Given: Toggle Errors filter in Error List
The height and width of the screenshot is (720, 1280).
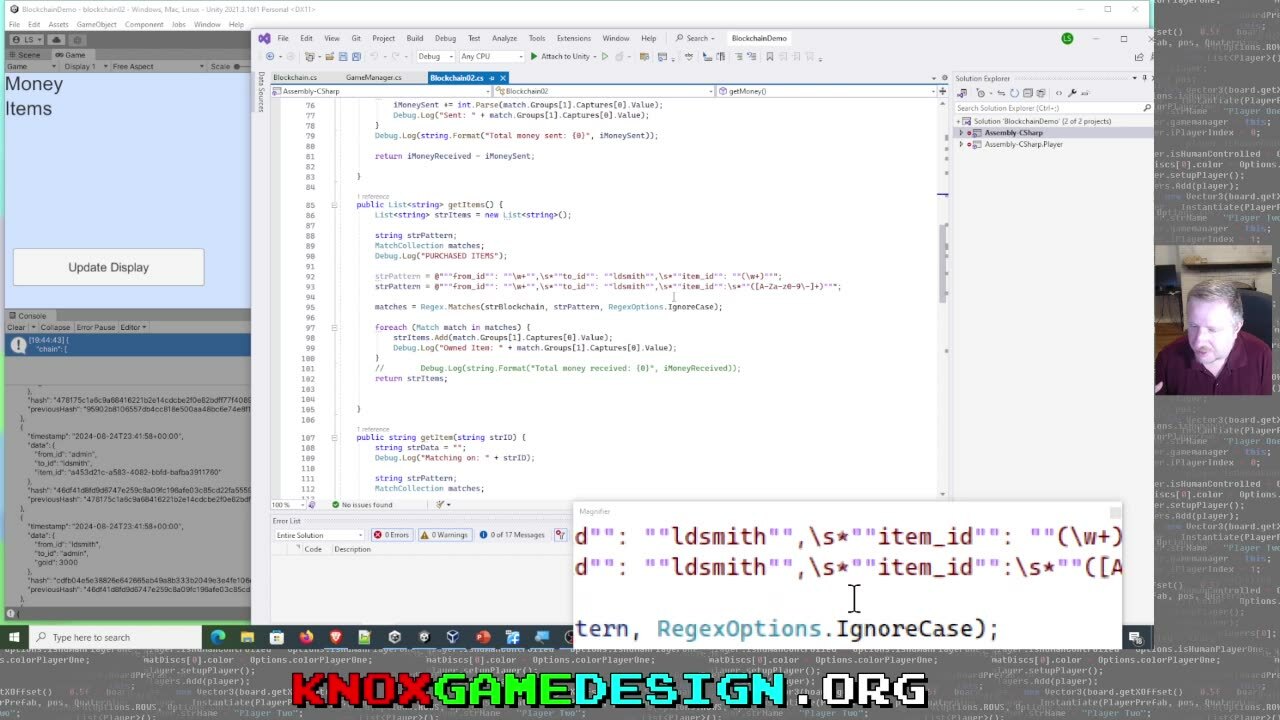Looking at the screenshot, I should point(390,535).
